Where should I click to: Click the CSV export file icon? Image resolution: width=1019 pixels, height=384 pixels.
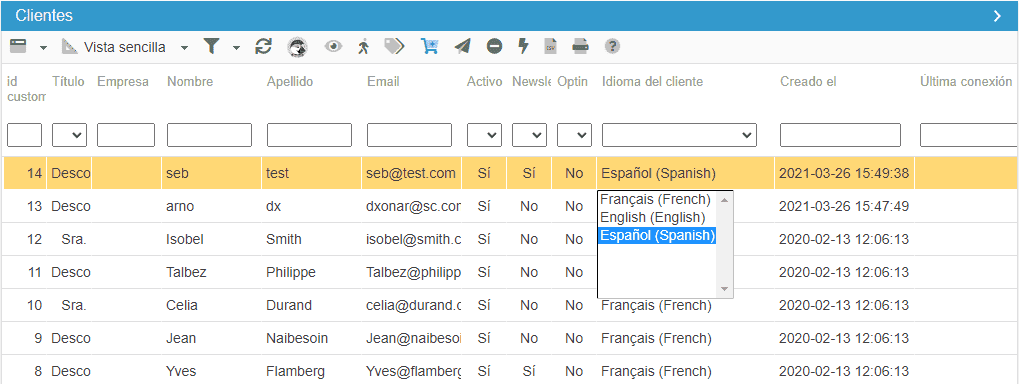550,46
